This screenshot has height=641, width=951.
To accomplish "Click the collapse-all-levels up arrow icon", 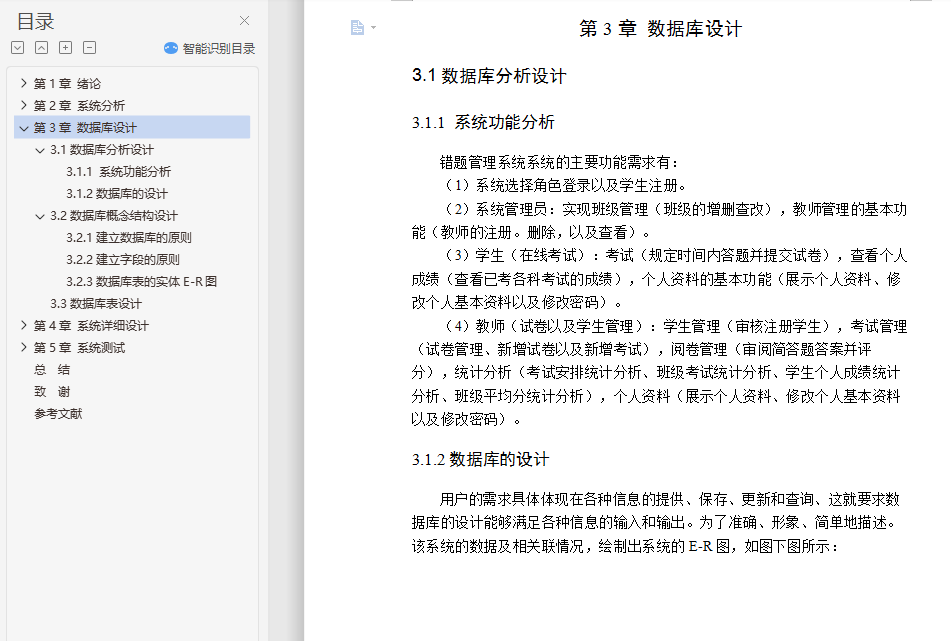I will click(x=41, y=48).
